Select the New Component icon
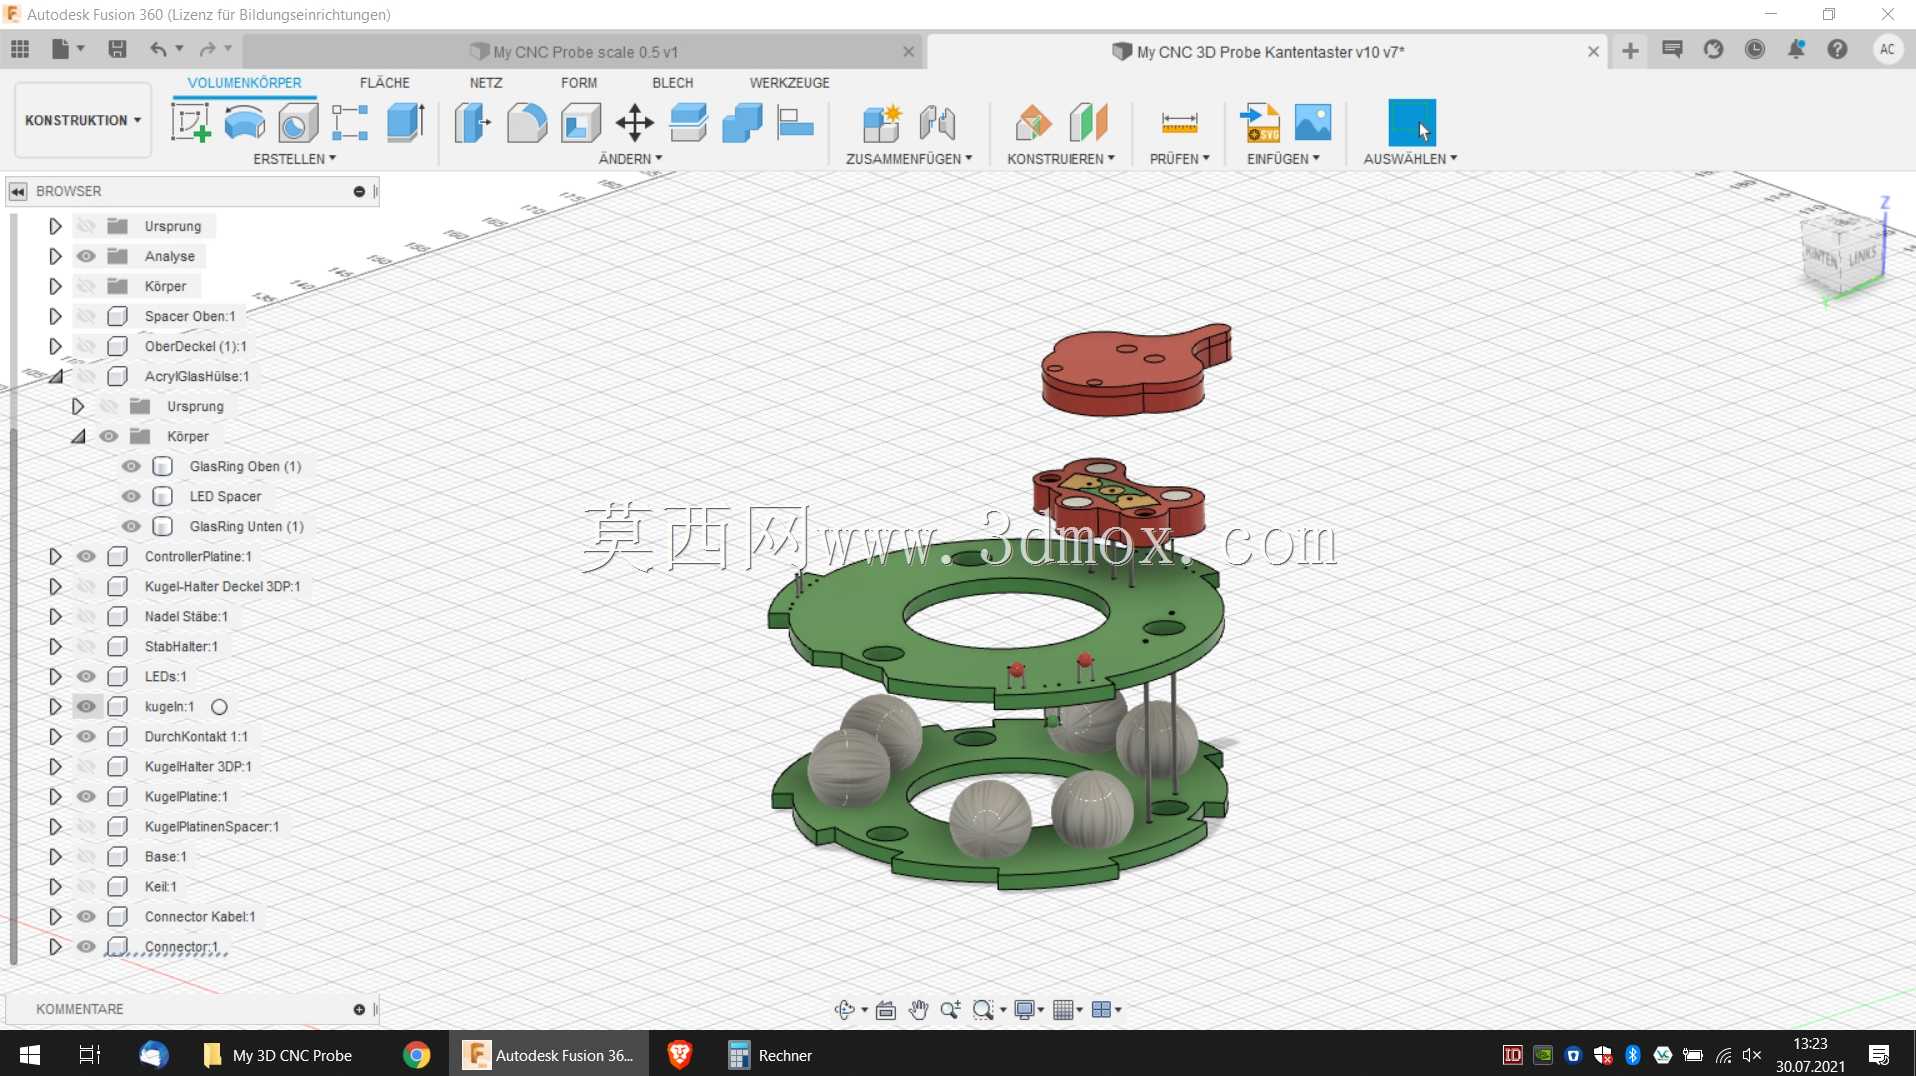The image size is (1916, 1076). click(882, 123)
